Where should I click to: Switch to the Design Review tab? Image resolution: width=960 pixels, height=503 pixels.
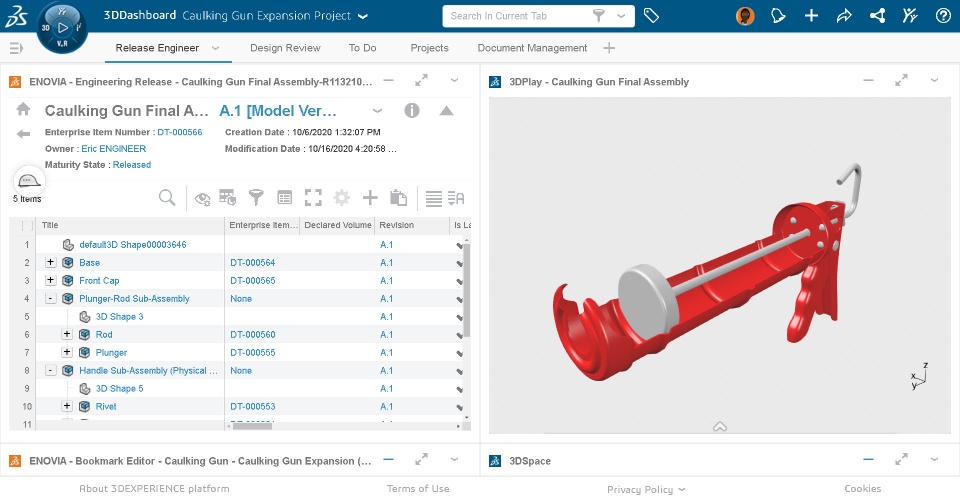[x=285, y=48]
